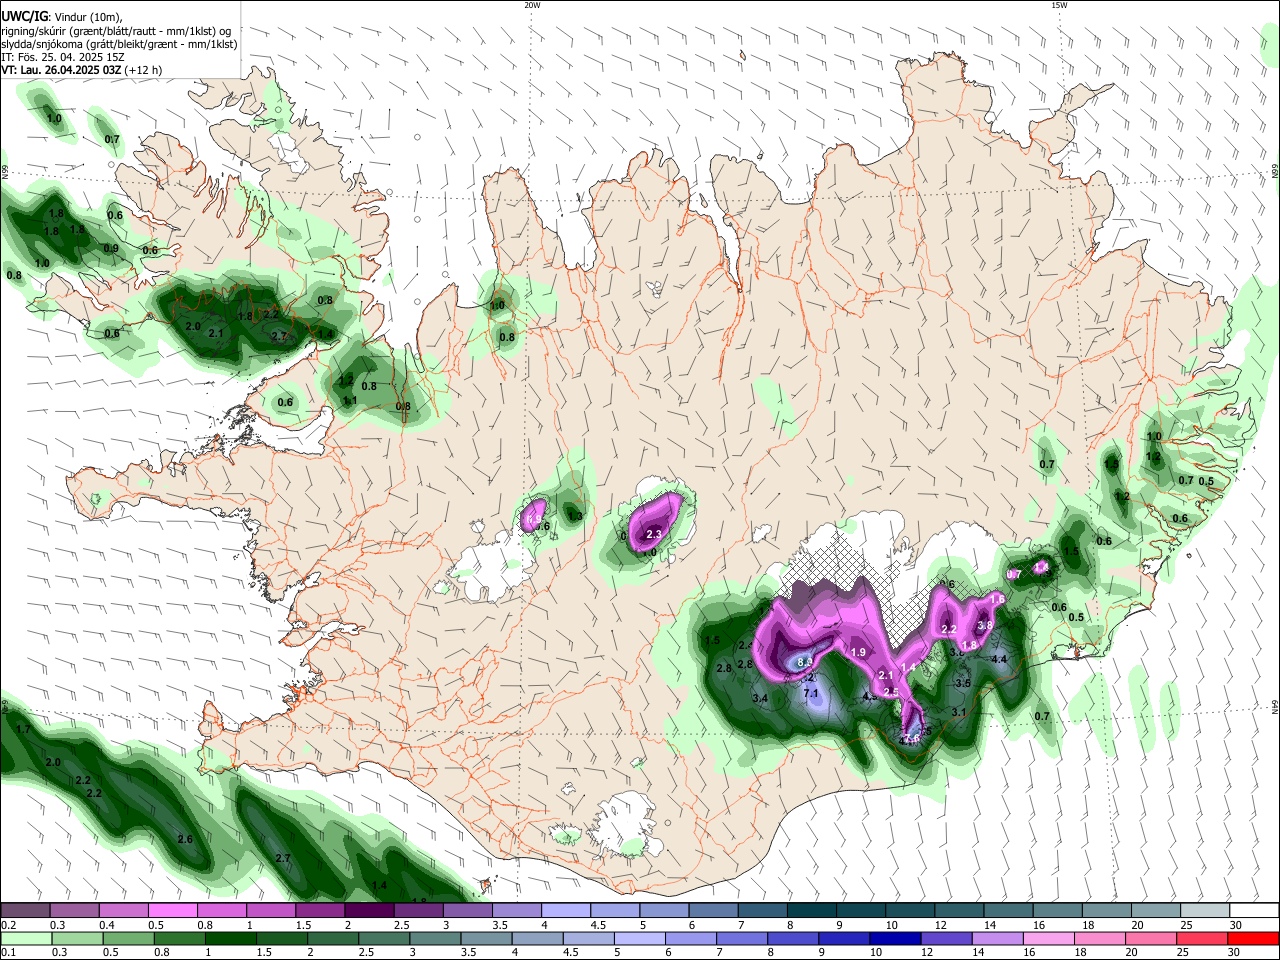Click the 0.2 label in the upper legend
This screenshot has width=1280, height=960.
pyautogui.click(x=9, y=925)
